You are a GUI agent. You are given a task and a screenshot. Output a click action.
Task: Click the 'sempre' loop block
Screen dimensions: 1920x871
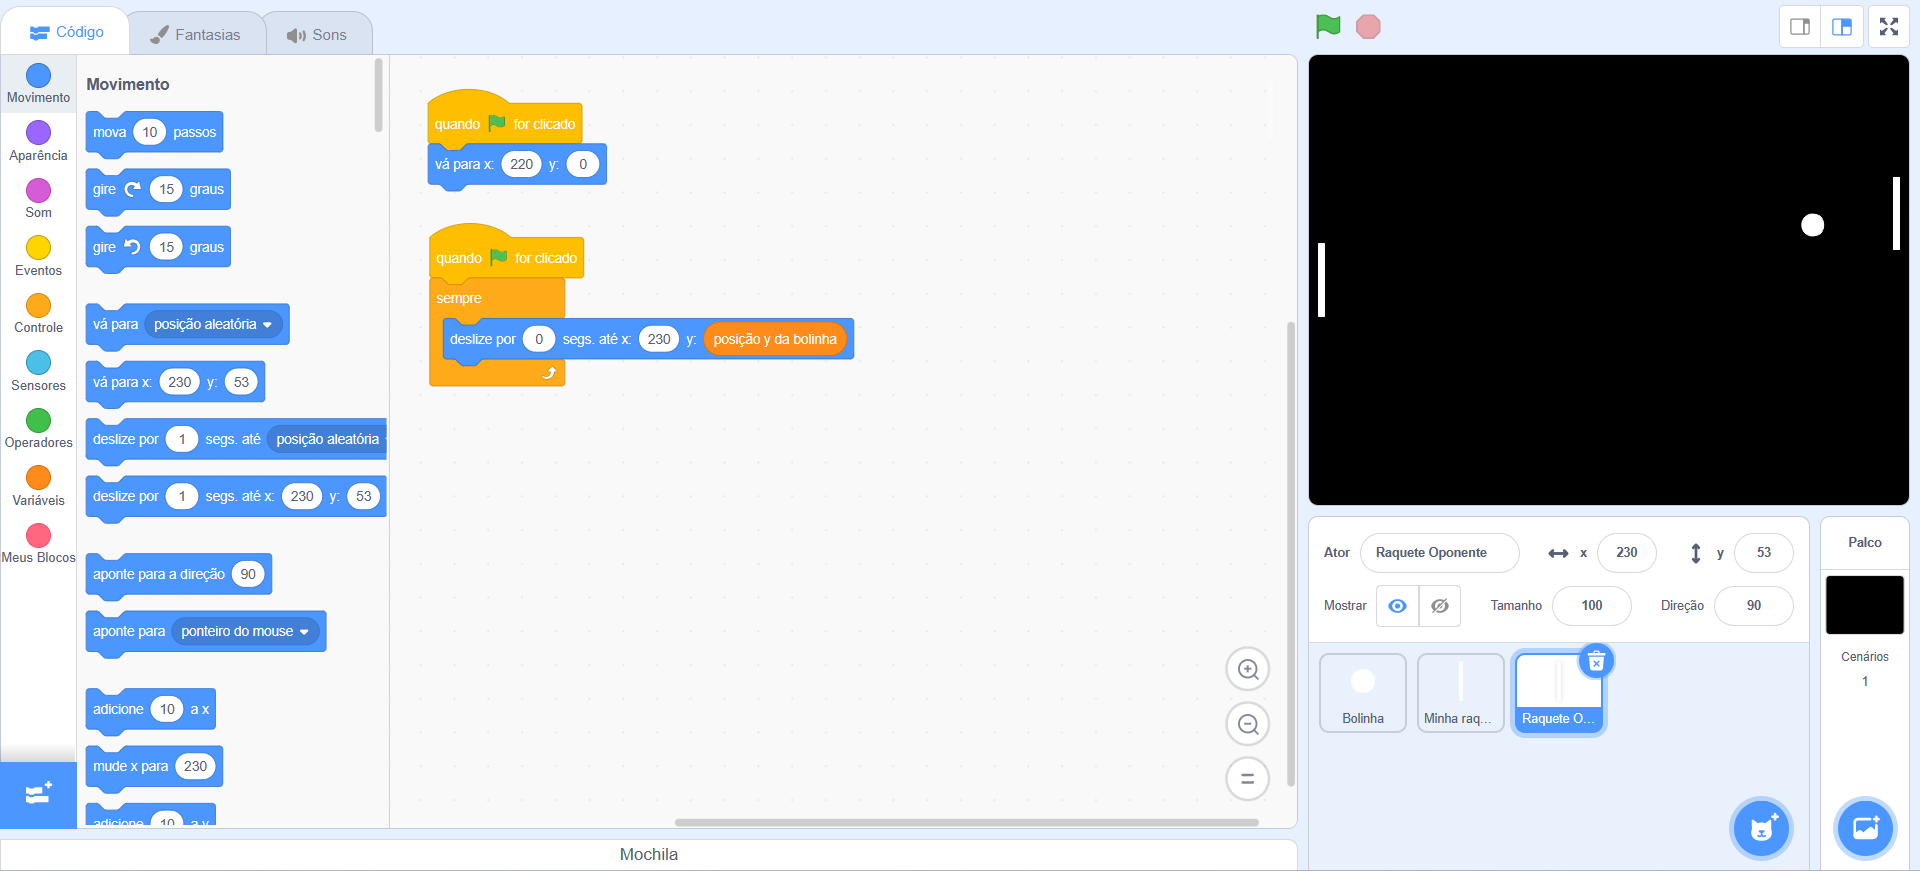pos(459,299)
